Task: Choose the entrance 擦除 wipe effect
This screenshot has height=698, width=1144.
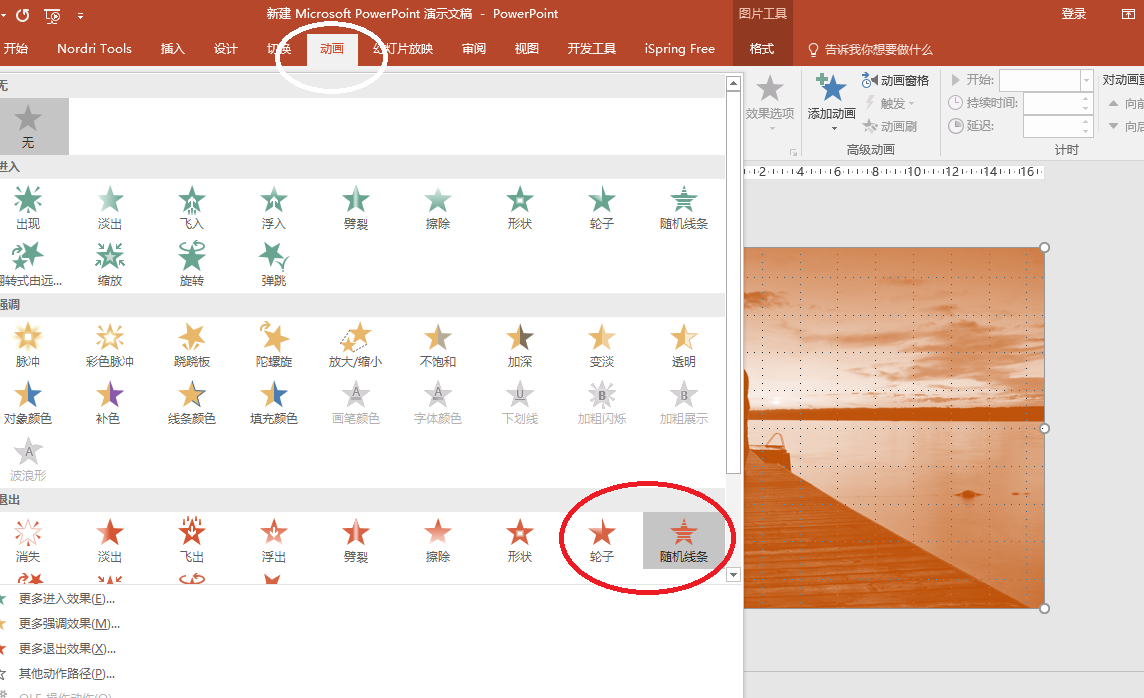Action: point(438,208)
